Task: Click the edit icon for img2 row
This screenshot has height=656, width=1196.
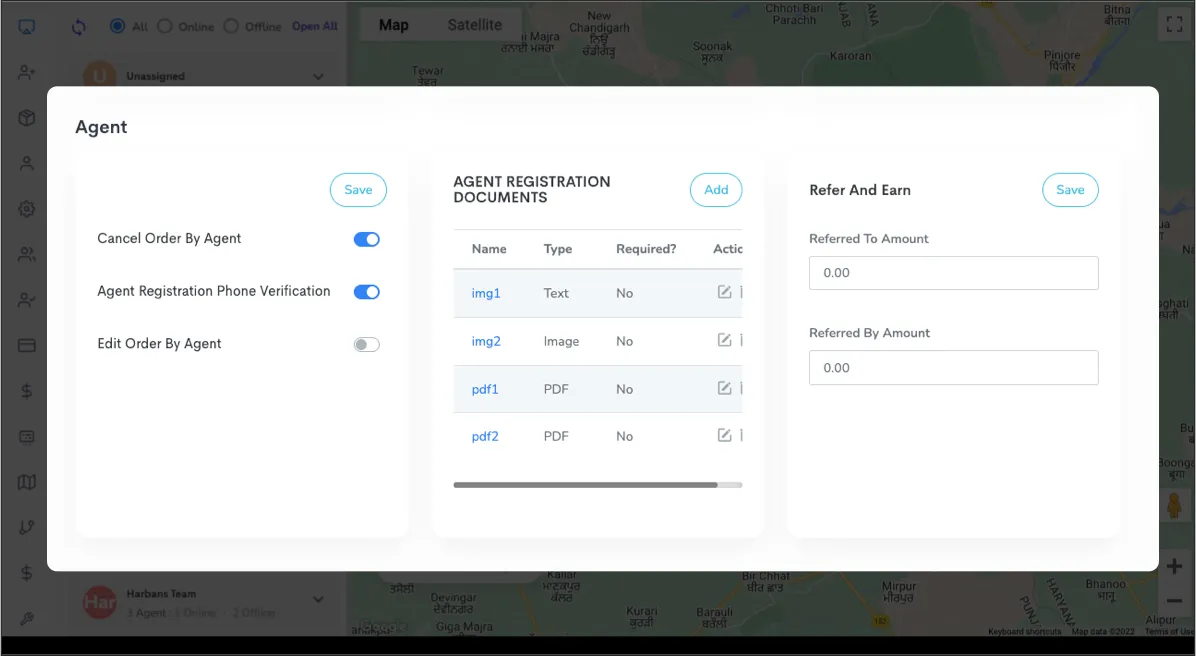Action: [x=725, y=340]
